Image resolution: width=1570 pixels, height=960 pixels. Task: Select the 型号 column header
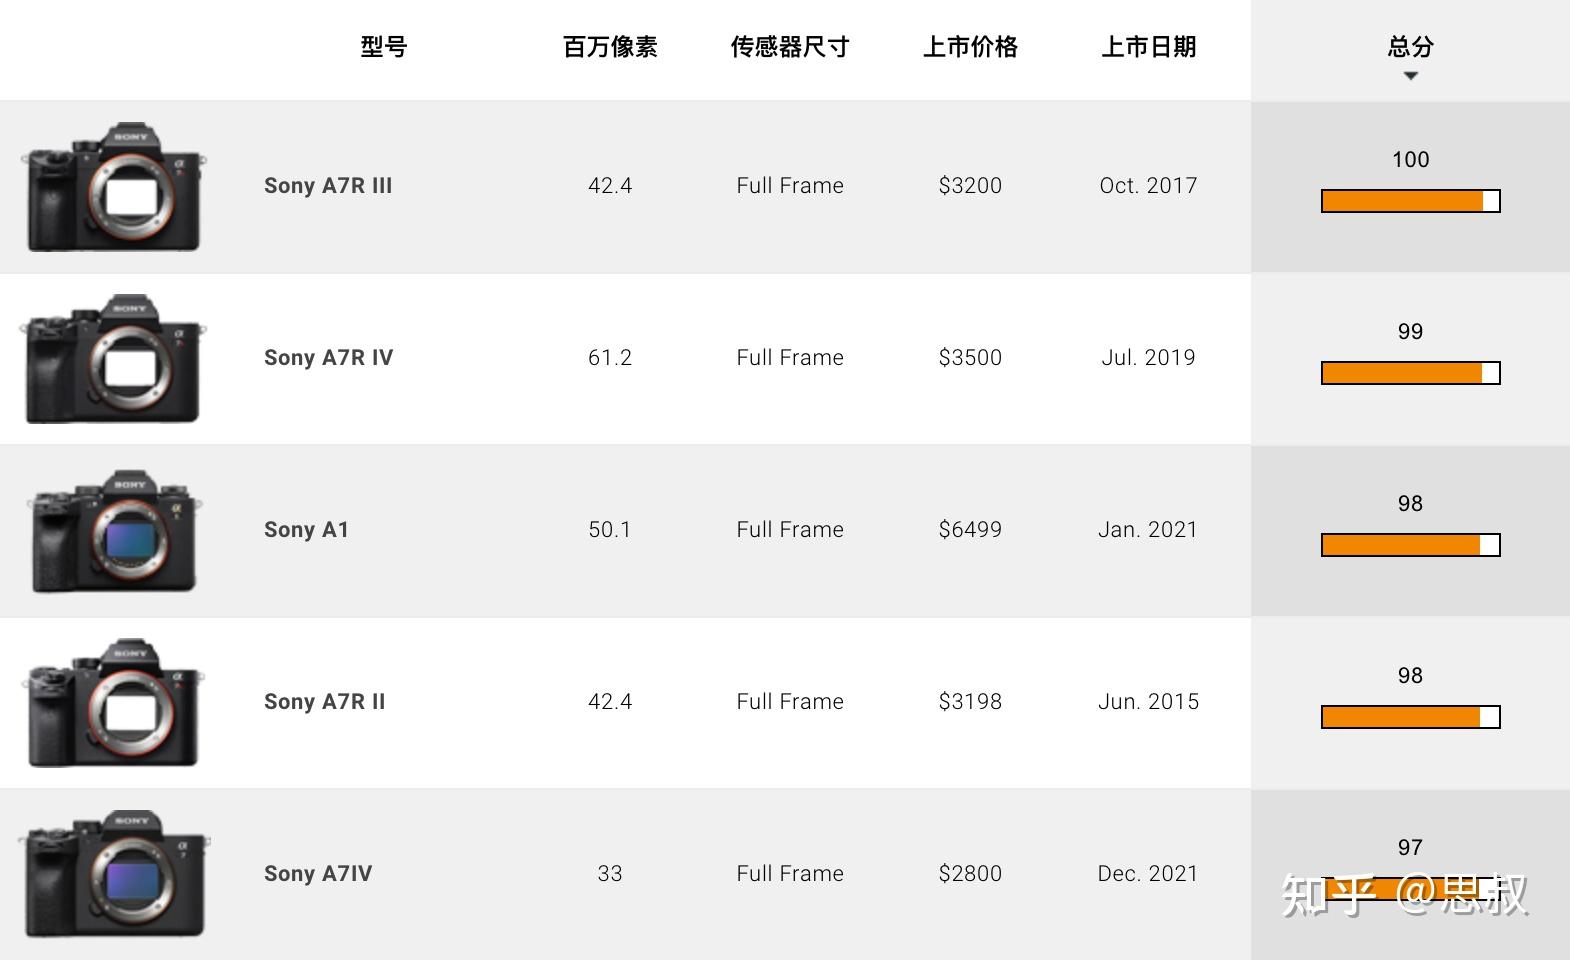[x=384, y=47]
